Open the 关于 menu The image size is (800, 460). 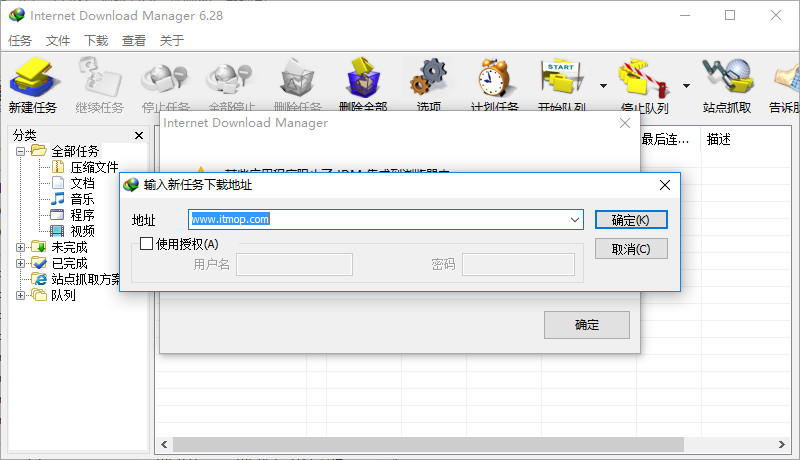tap(171, 40)
